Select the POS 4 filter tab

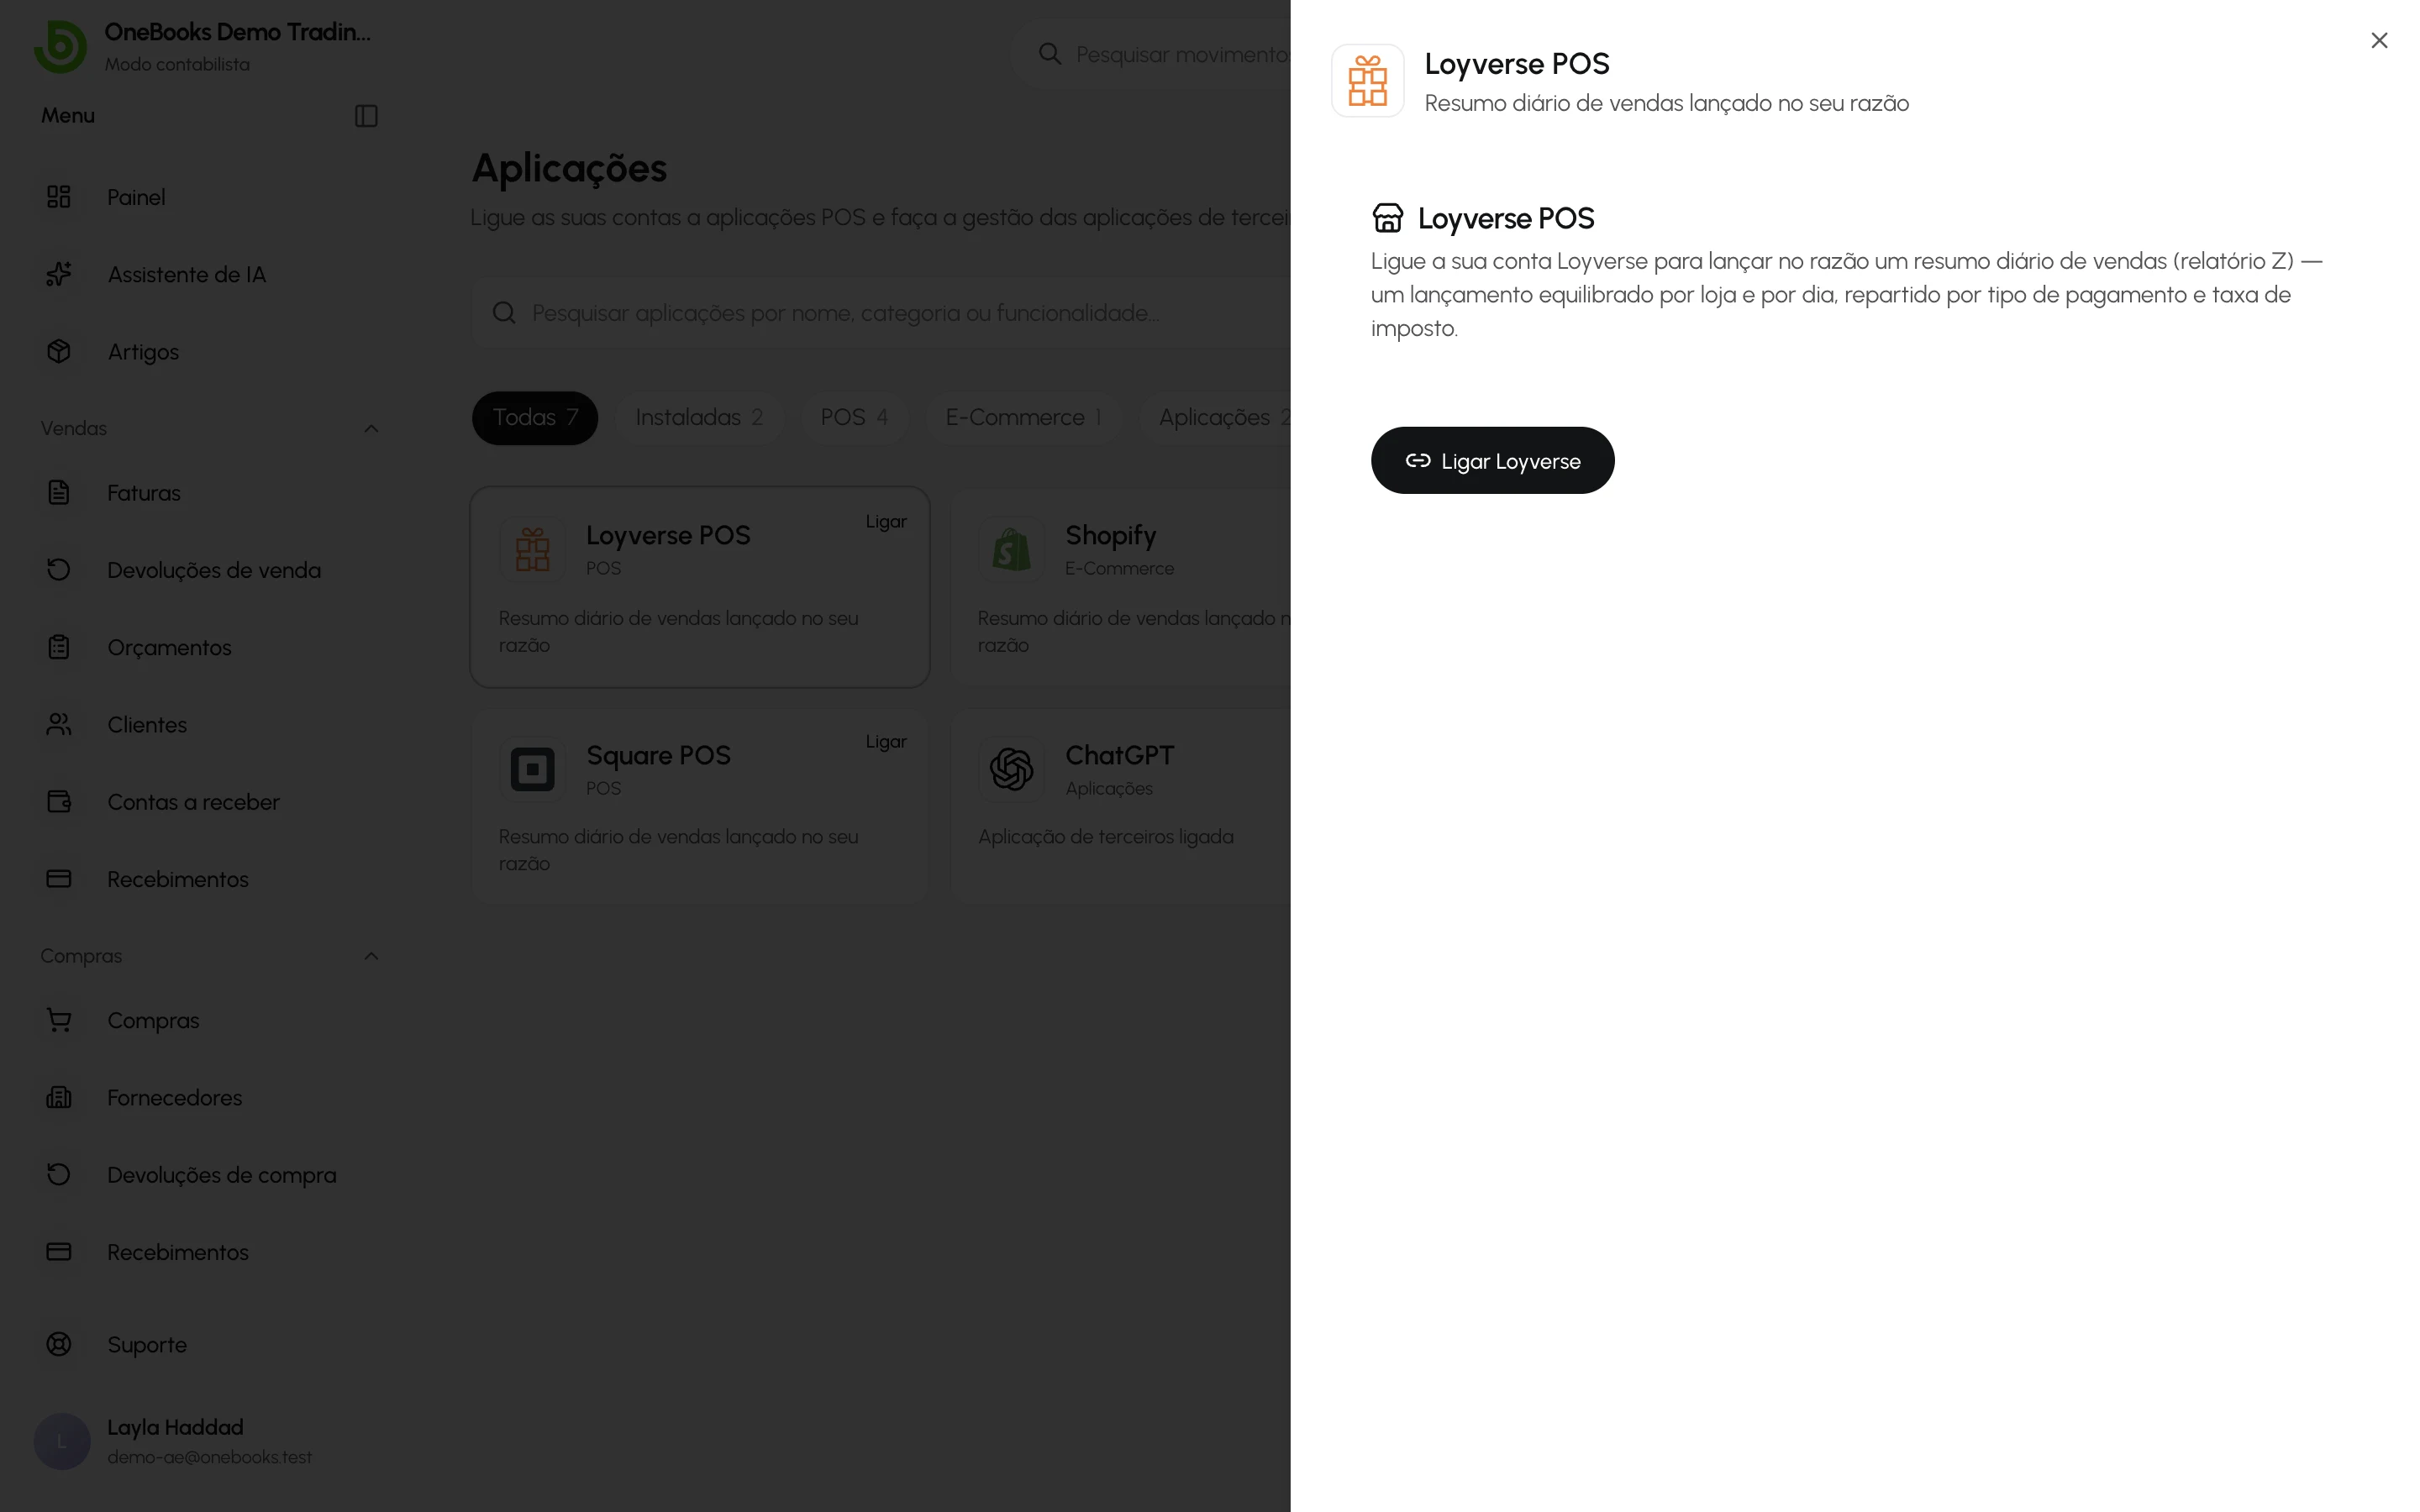click(x=854, y=417)
